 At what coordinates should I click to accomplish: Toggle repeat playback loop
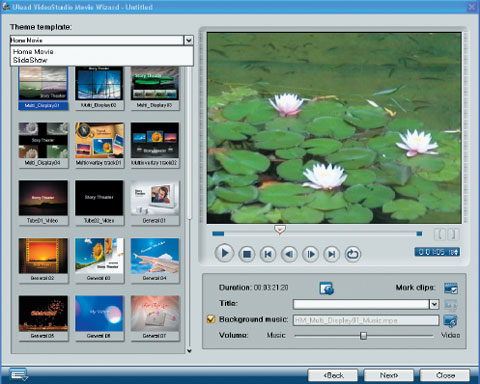(x=353, y=254)
